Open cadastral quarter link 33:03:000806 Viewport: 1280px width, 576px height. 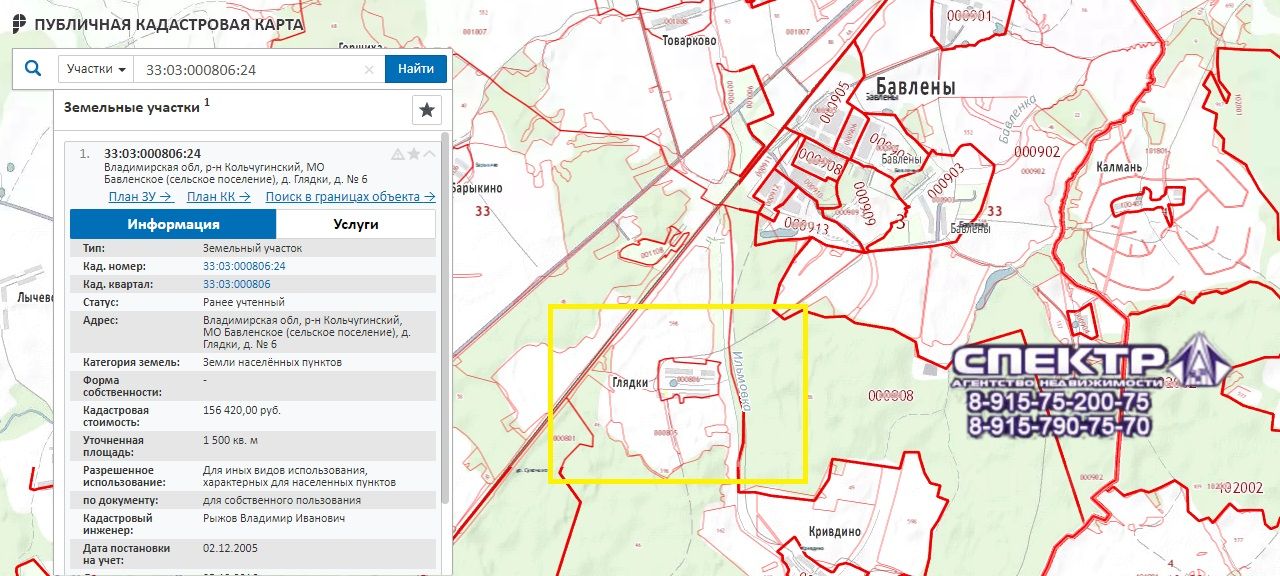[236, 284]
